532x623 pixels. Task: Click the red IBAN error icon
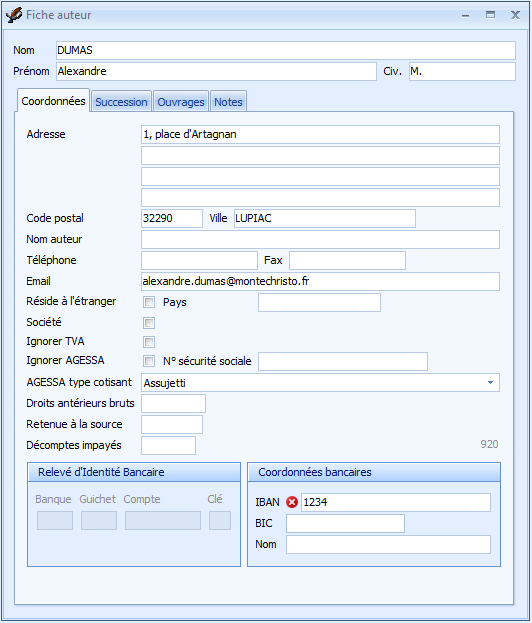(x=292, y=502)
